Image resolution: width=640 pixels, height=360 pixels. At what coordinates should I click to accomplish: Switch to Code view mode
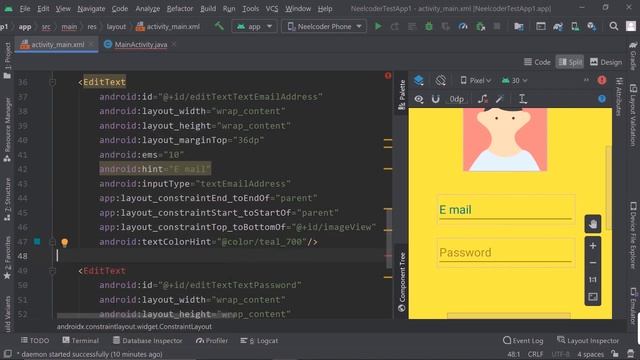537,62
